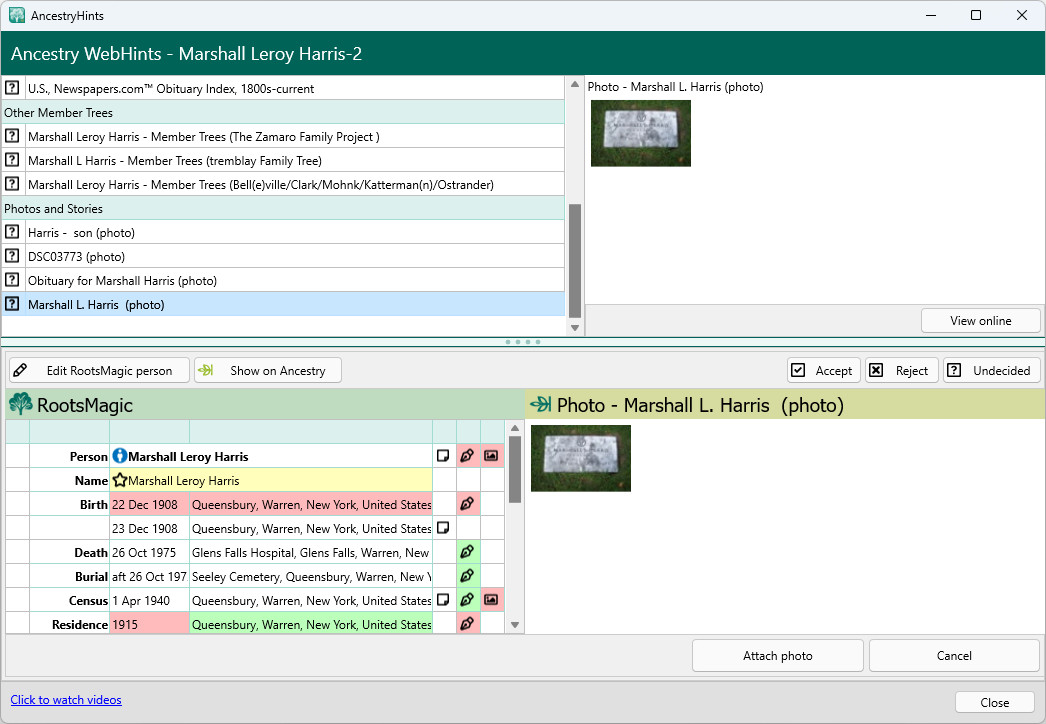The width and height of the screenshot is (1046, 724).
Task: Mark the hint as Undecided
Action: 991,370
